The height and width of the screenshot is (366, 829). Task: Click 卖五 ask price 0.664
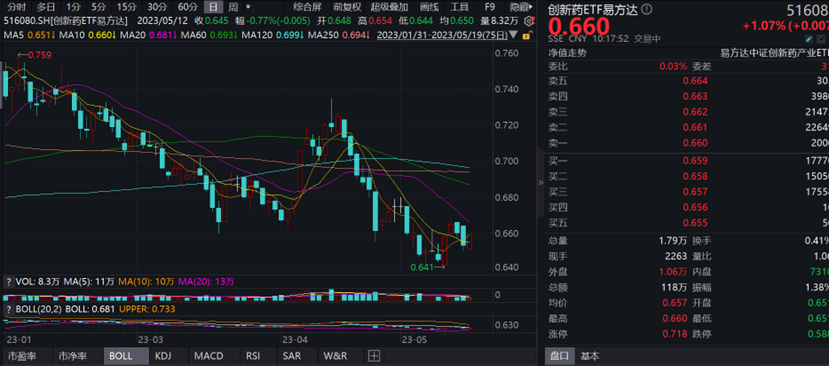click(x=695, y=81)
